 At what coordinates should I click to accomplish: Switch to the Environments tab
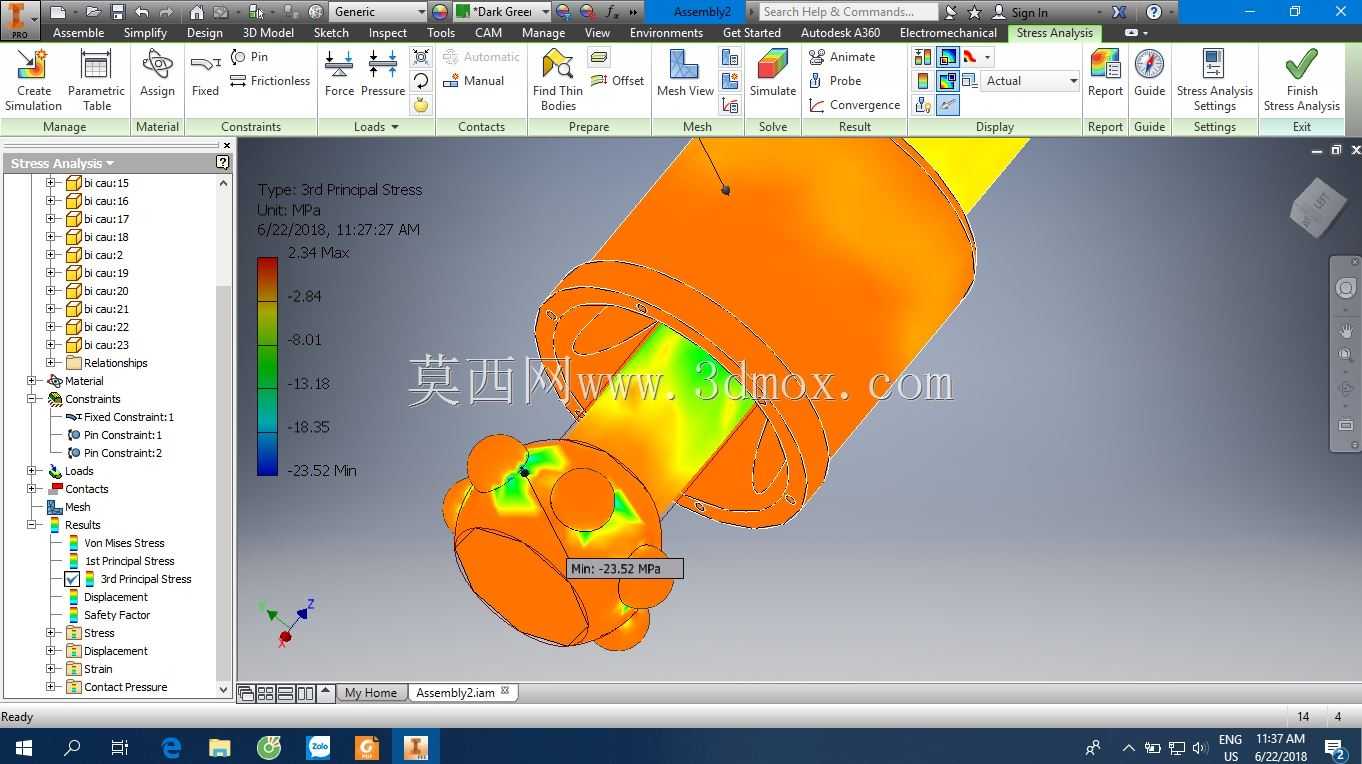[x=667, y=33]
